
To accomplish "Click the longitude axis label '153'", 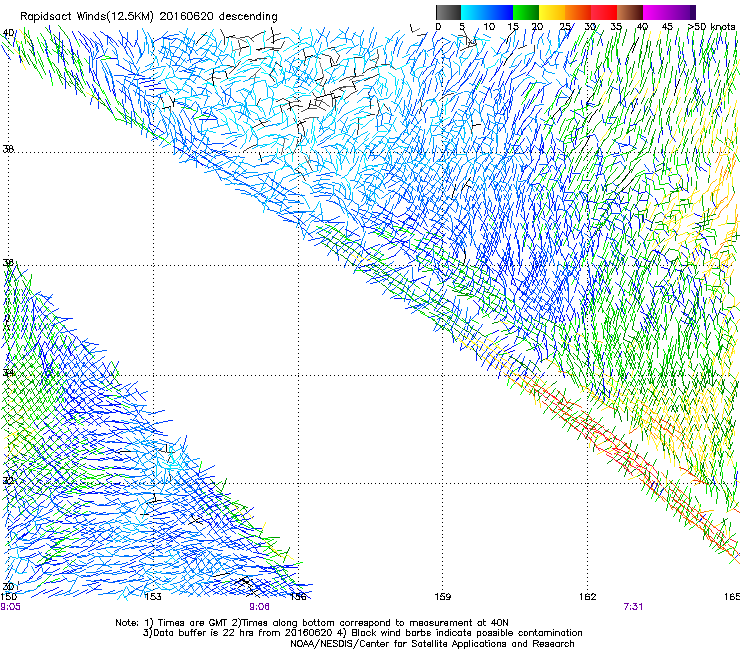I will click(153, 597).
